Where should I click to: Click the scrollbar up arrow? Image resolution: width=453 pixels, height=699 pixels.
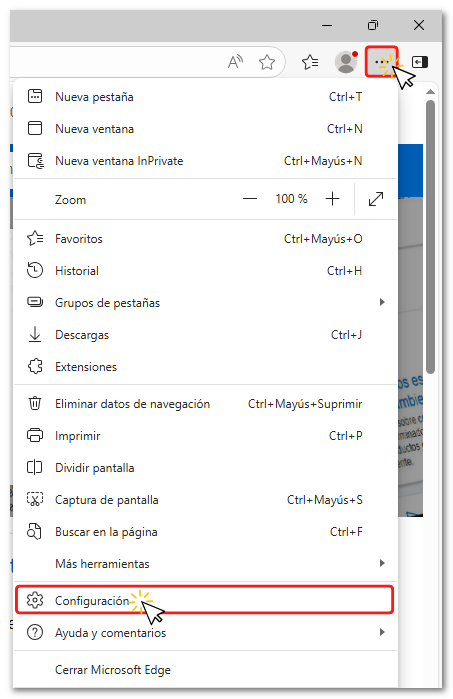coord(430,91)
